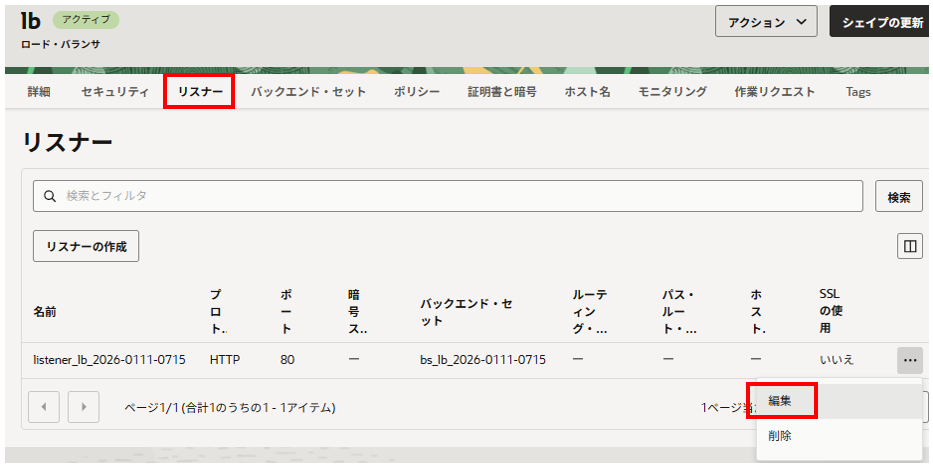The image size is (933, 468).
Task: Click the search magnifier icon
Action: click(x=49, y=196)
